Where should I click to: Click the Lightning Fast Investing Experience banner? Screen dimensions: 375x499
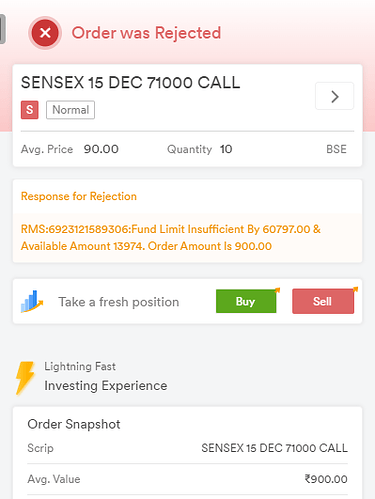(x=92, y=378)
